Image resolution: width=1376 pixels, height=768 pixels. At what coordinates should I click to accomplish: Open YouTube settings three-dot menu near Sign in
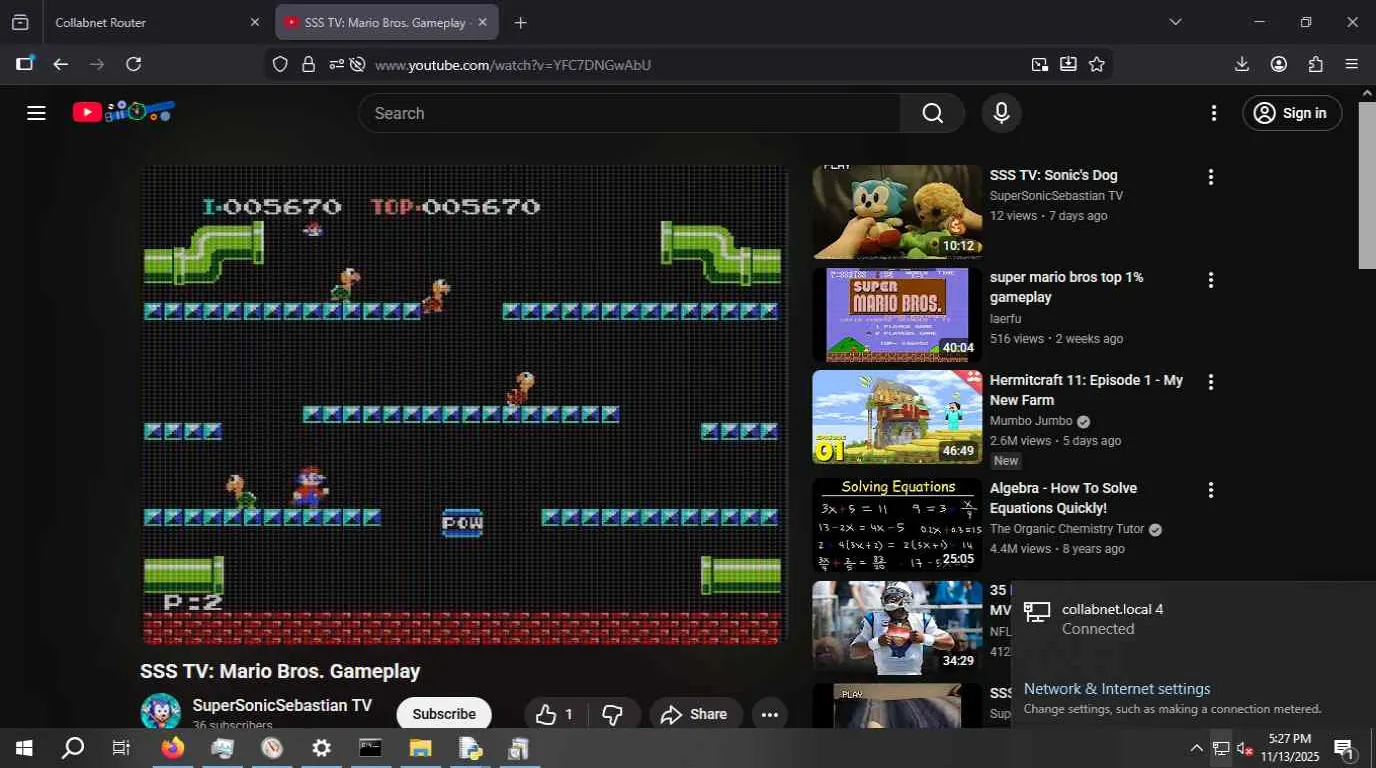point(1214,113)
